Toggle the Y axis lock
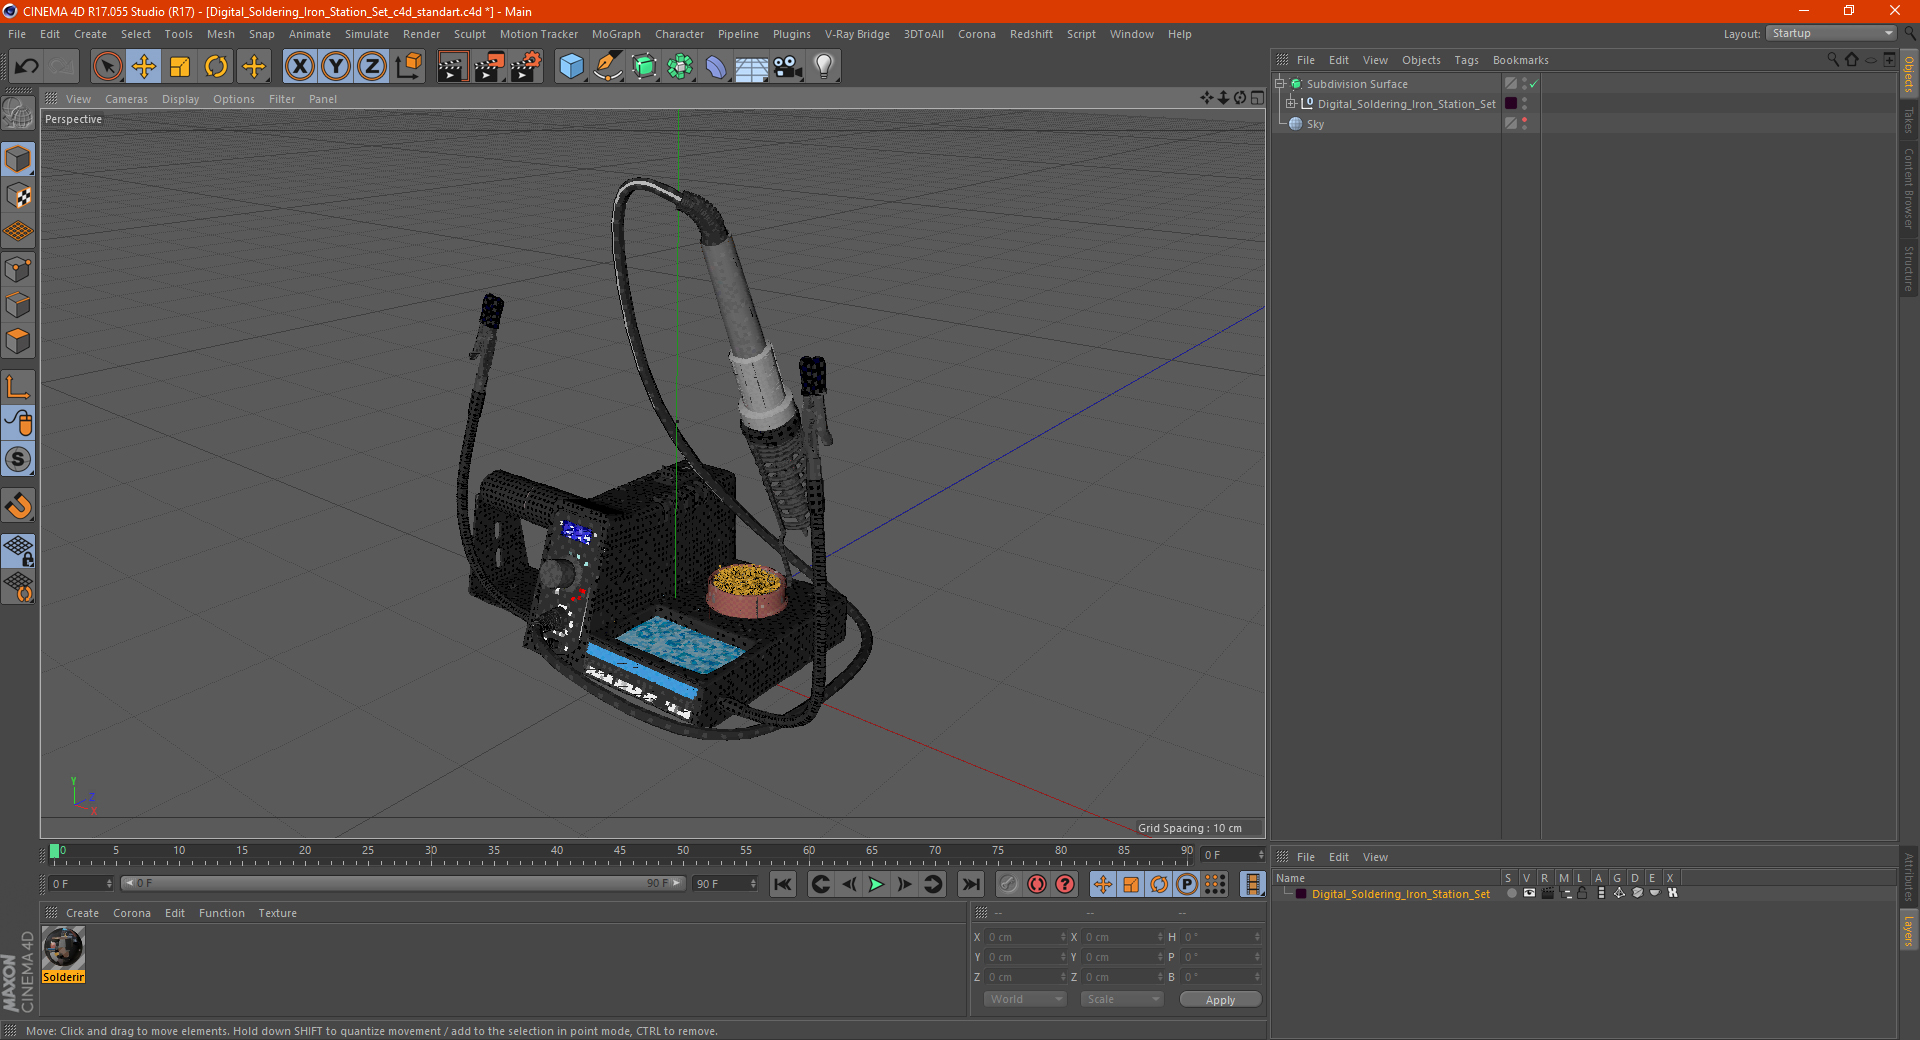This screenshot has height=1040, width=1920. point(336,67)
